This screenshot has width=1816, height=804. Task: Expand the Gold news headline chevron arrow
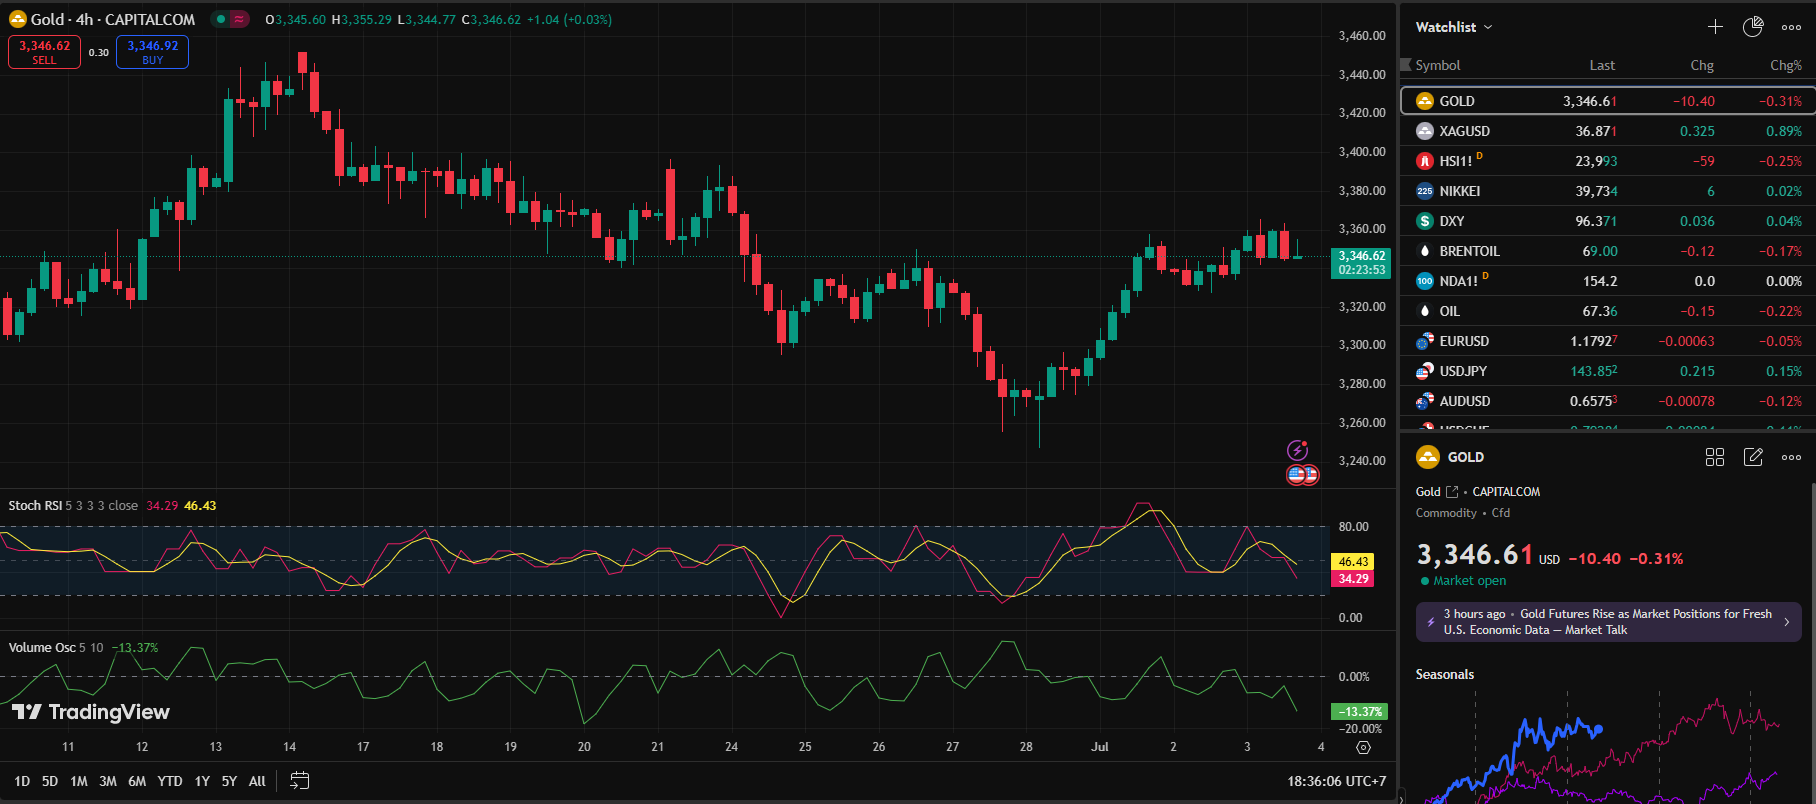[1787, 622]
